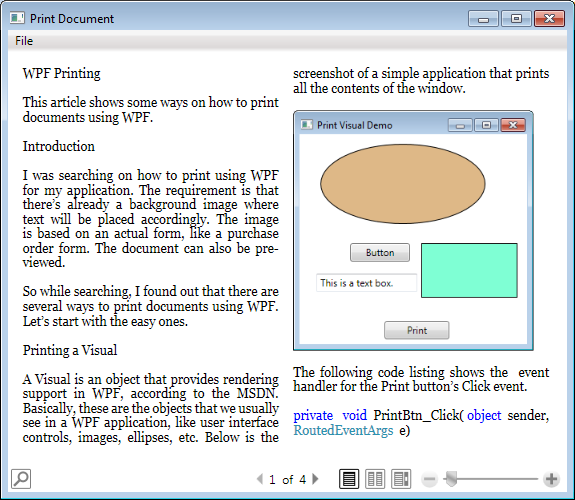Maximize the Print Document window
This screenshot has height=500, width=575.
(516, 19)
